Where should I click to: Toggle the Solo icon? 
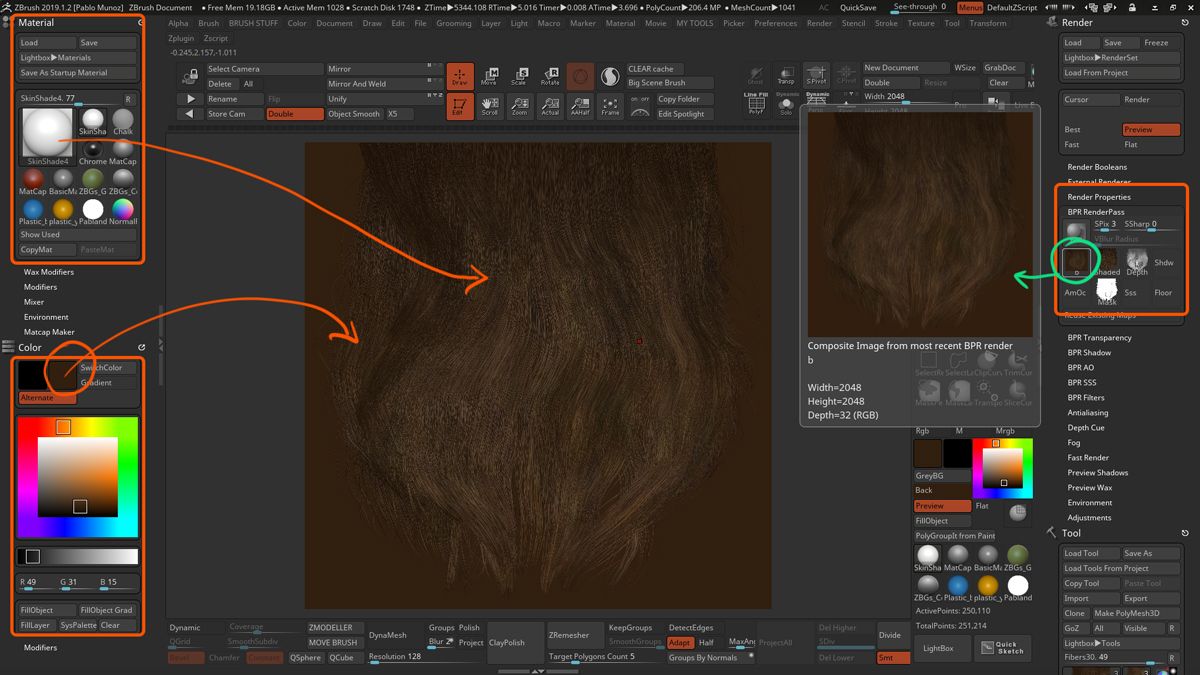(786, 103)
